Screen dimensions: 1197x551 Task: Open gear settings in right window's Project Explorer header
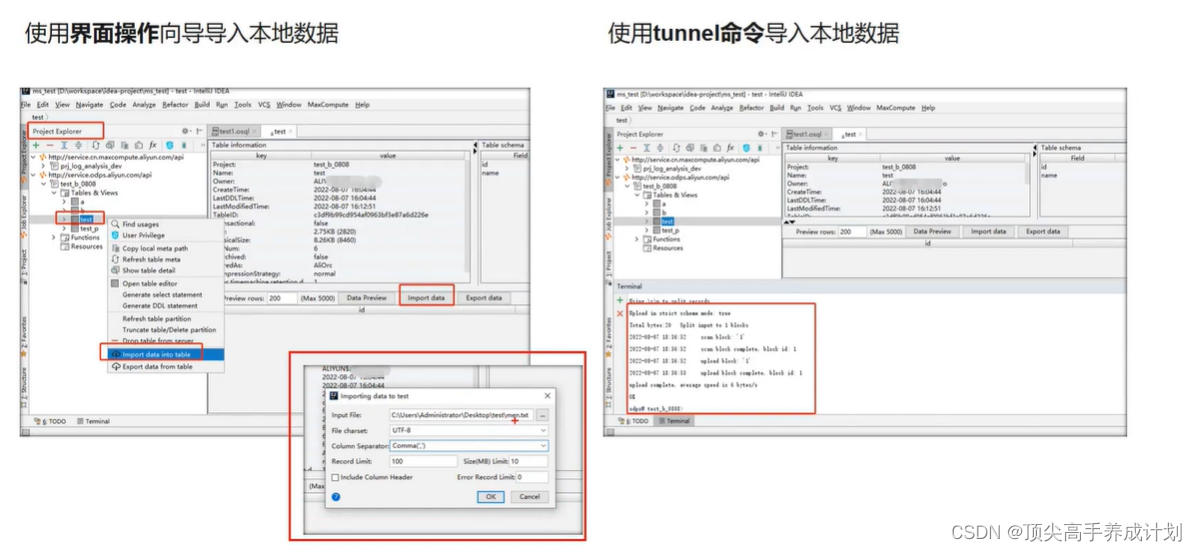[x=761, y=134]
